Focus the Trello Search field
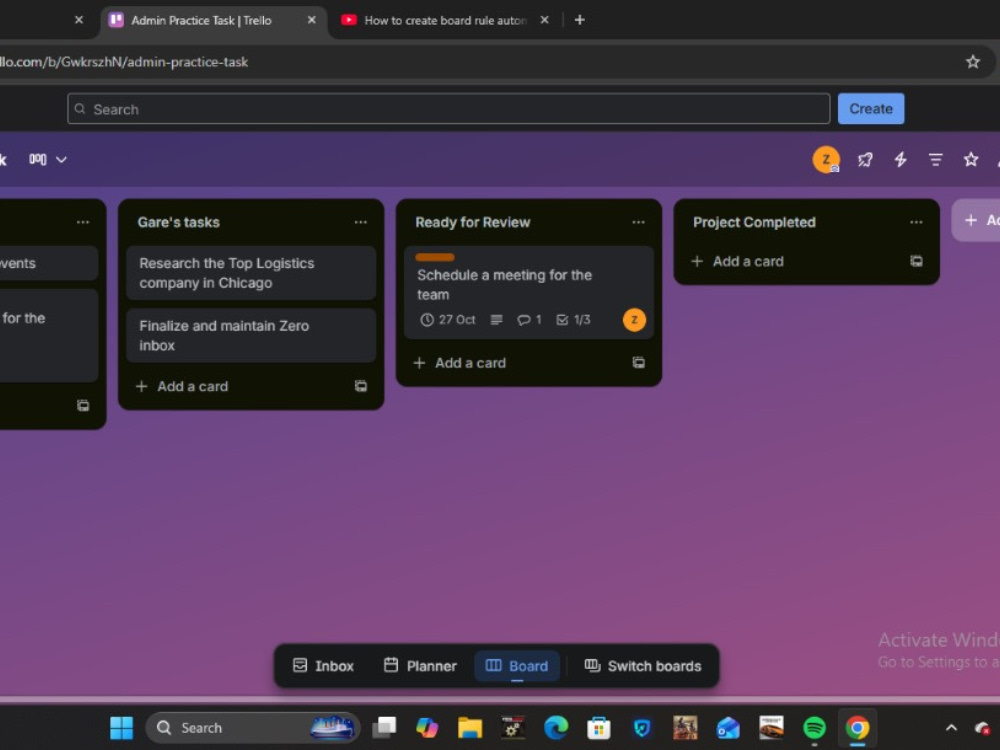Image resolution: width=1000 pixels, height=750 pixels. pyautogui.click(x=448, y=109)
